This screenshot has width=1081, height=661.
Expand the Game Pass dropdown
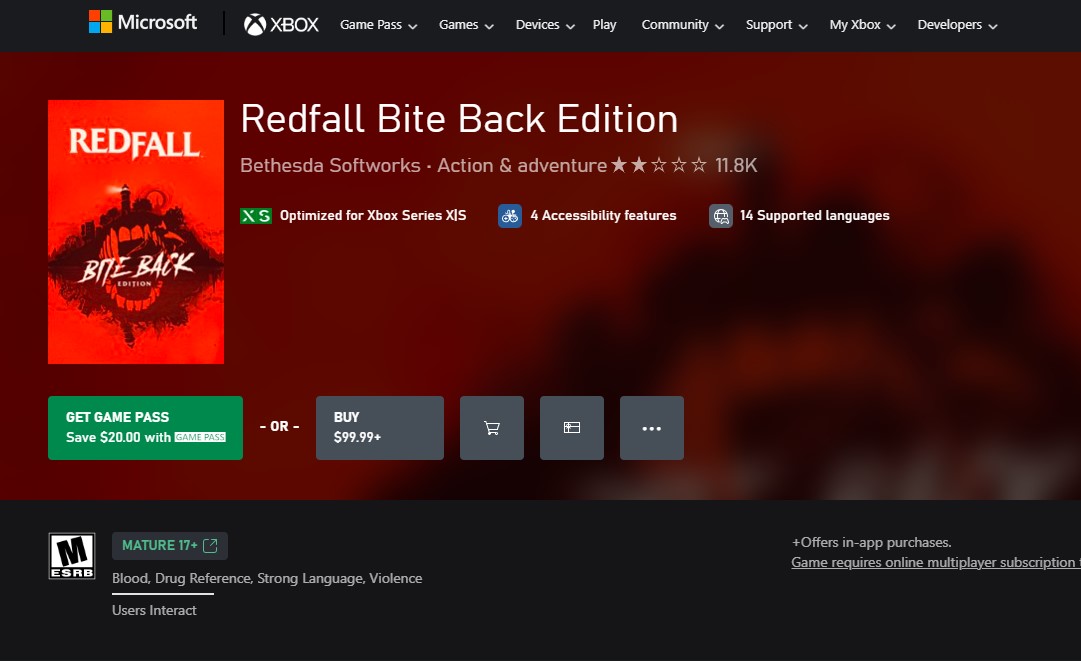377,25
